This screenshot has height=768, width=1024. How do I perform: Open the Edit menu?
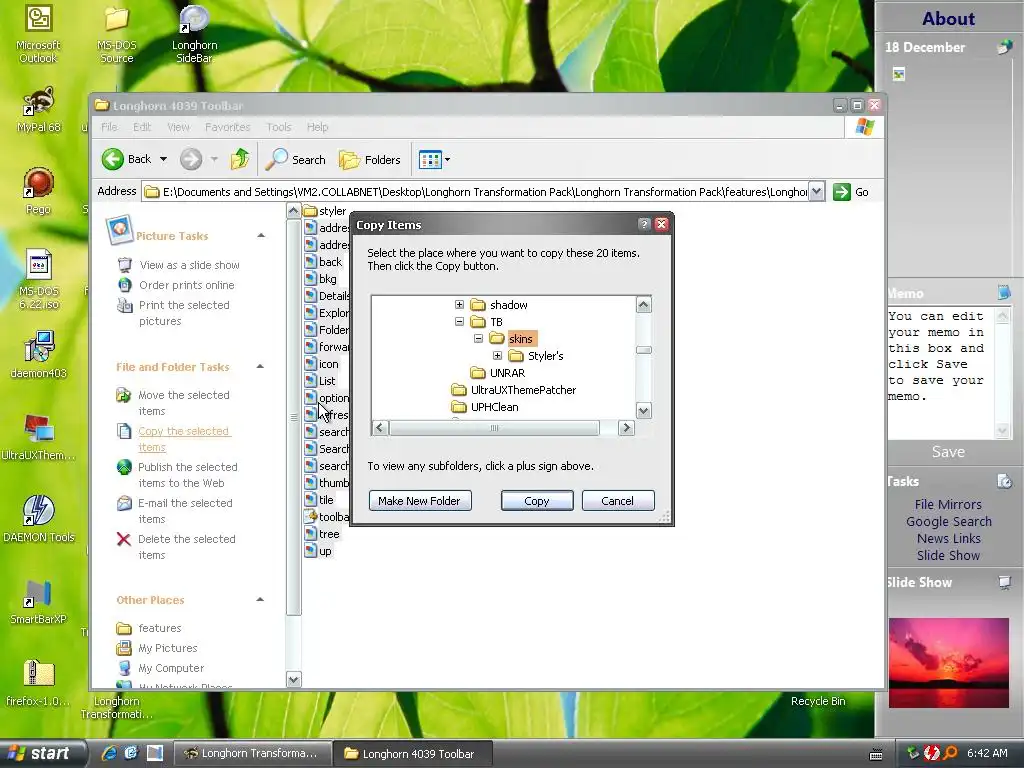click(x=142, y=127)
